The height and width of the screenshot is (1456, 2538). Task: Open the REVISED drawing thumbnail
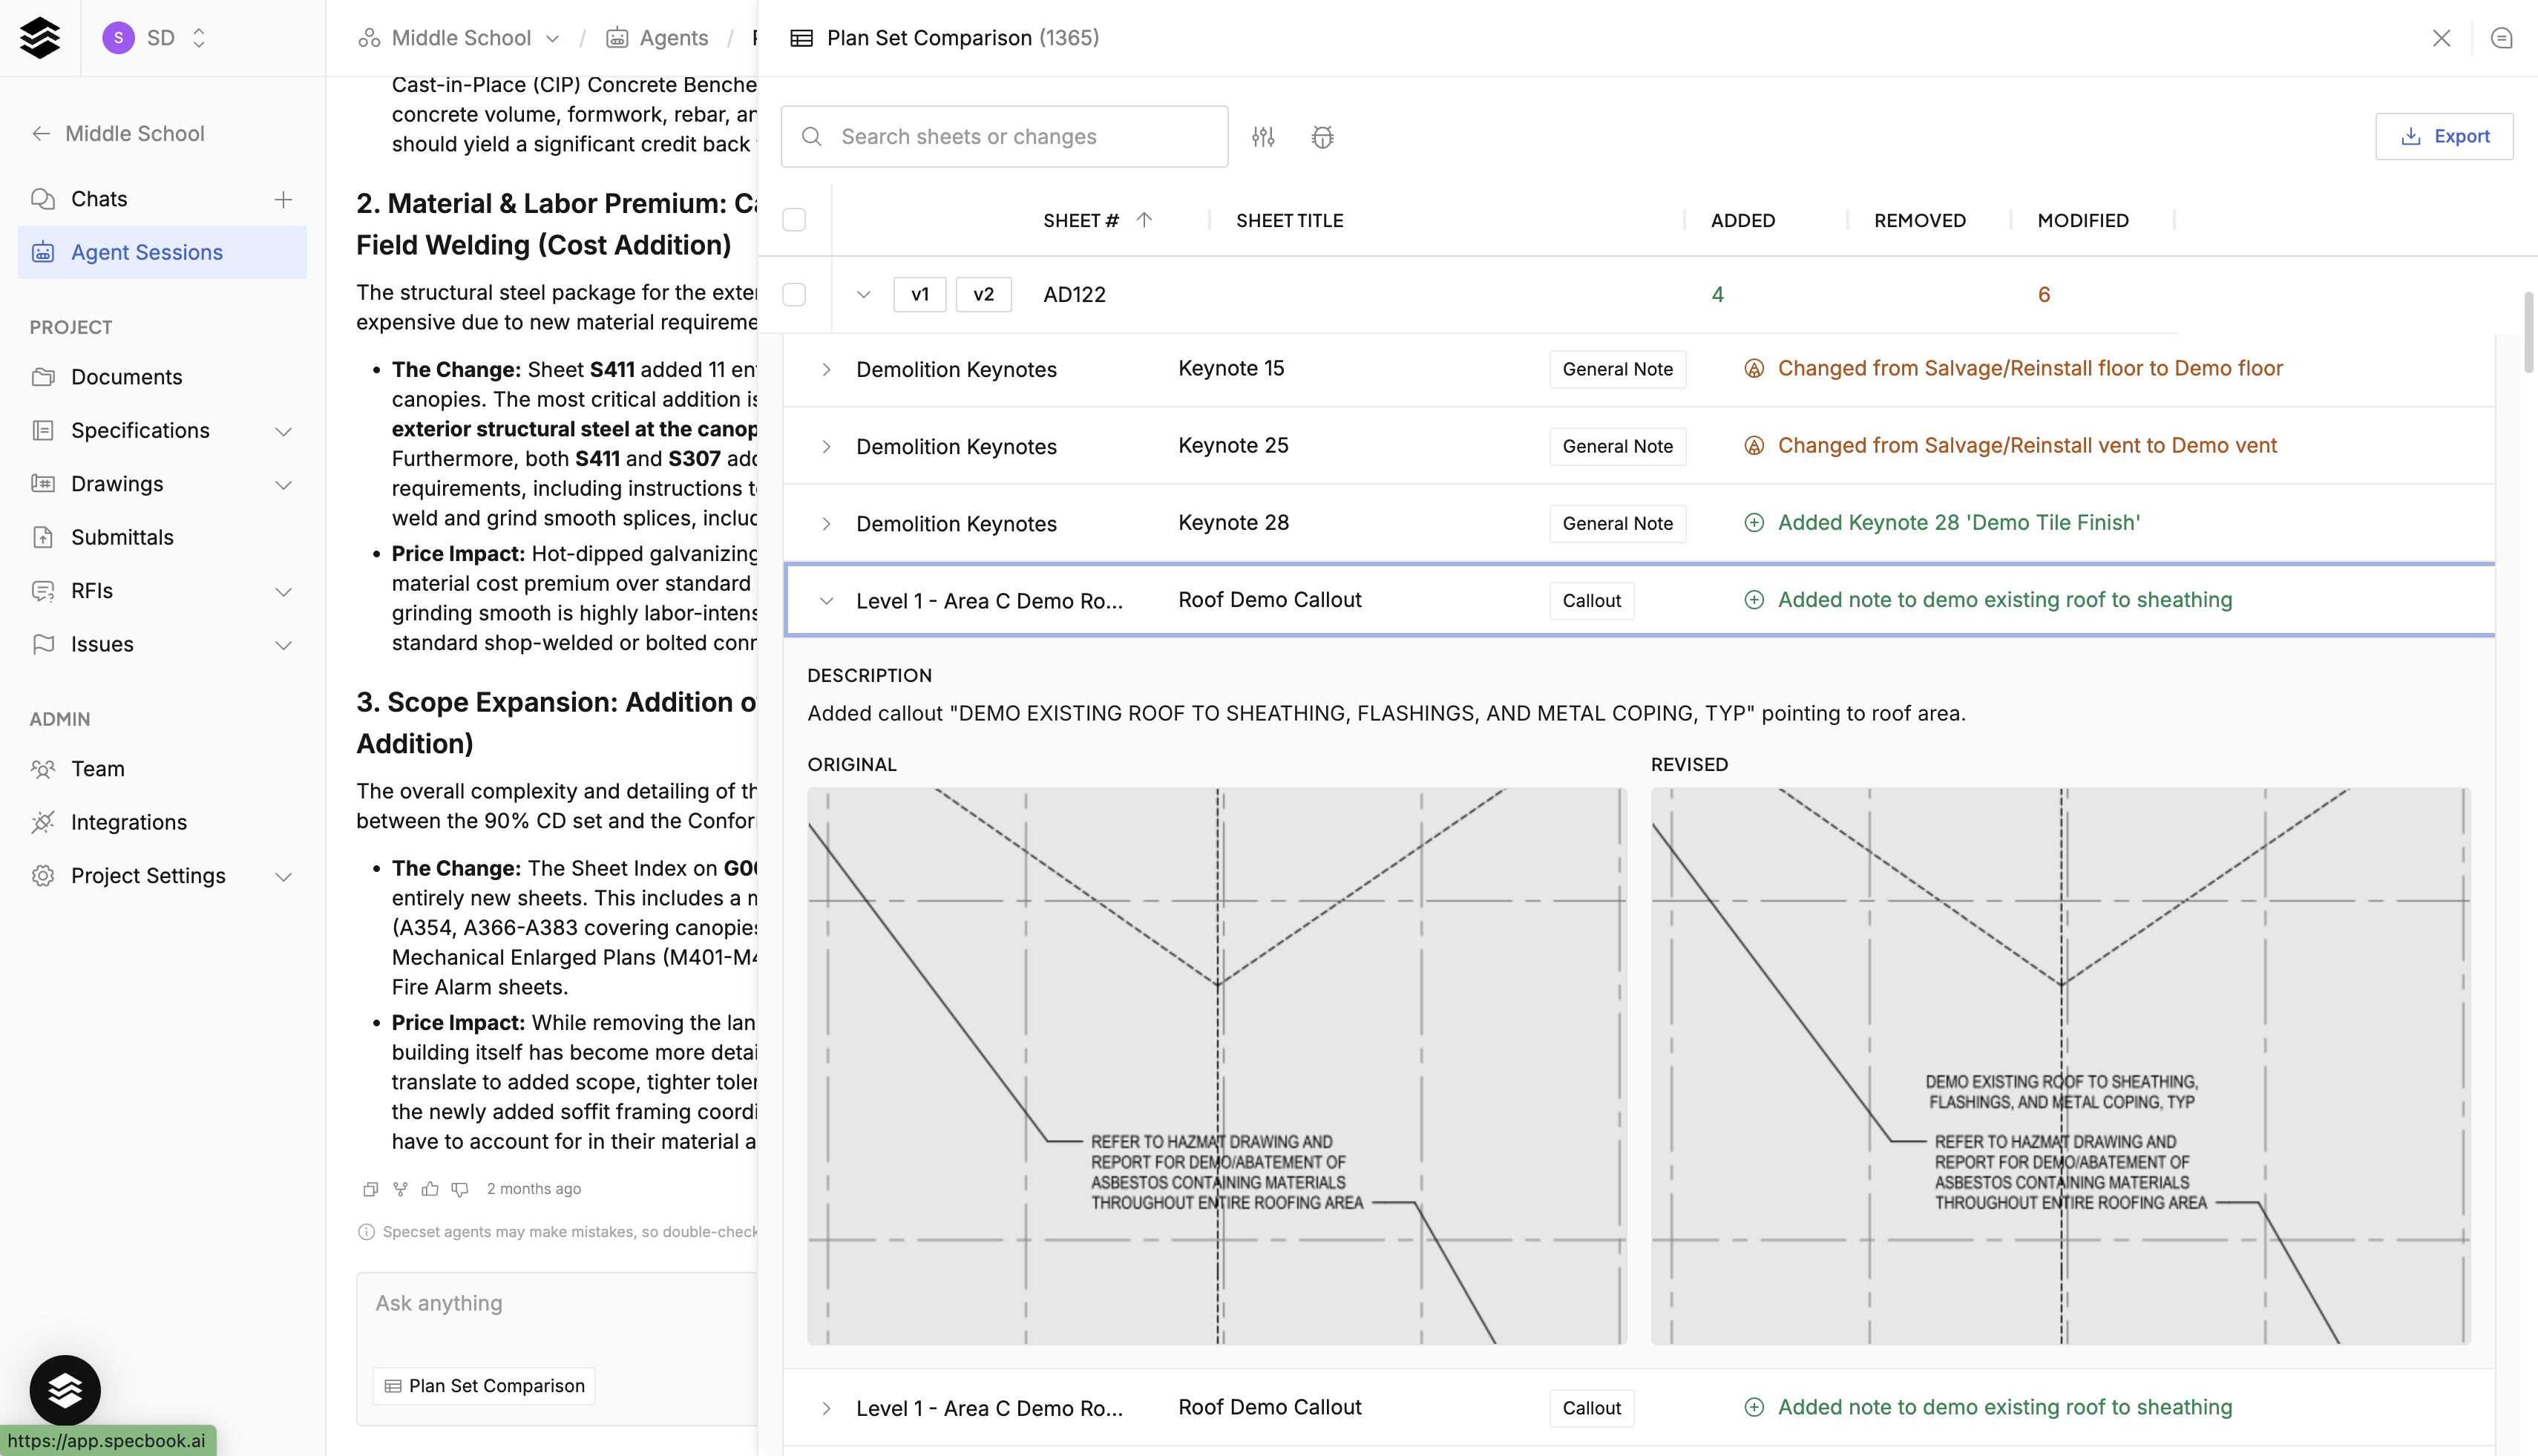2060,1066
